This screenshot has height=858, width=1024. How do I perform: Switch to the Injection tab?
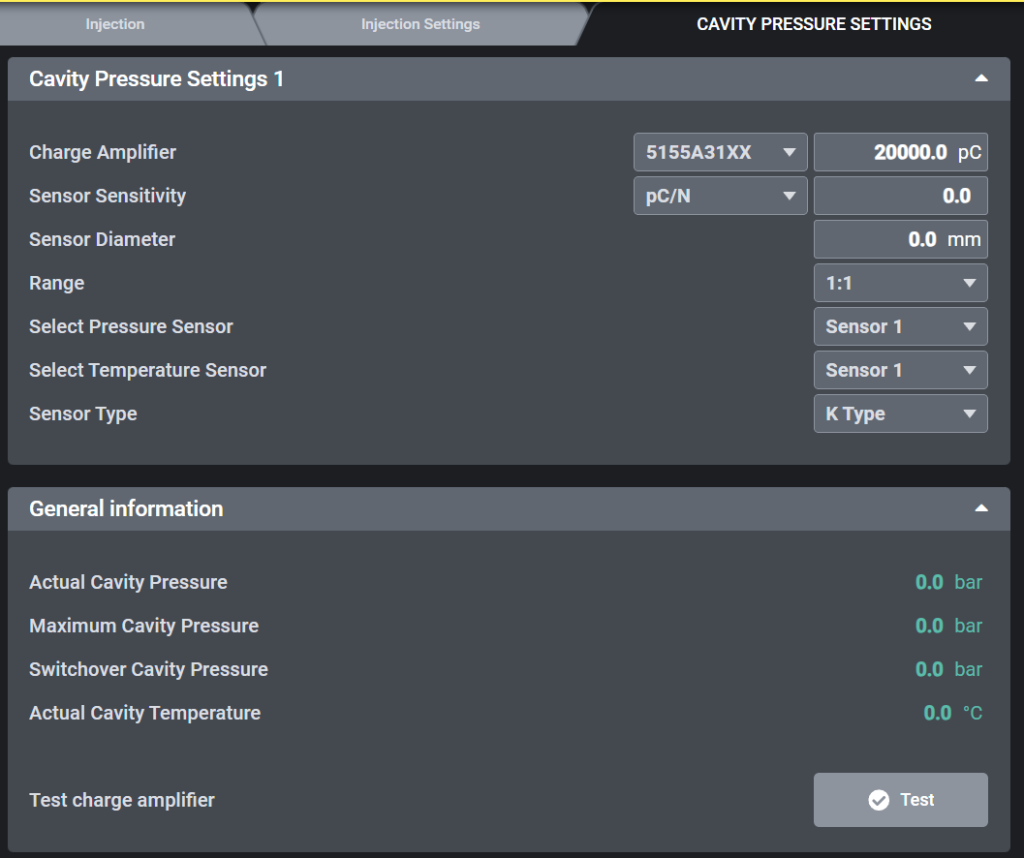pos(115,24)
